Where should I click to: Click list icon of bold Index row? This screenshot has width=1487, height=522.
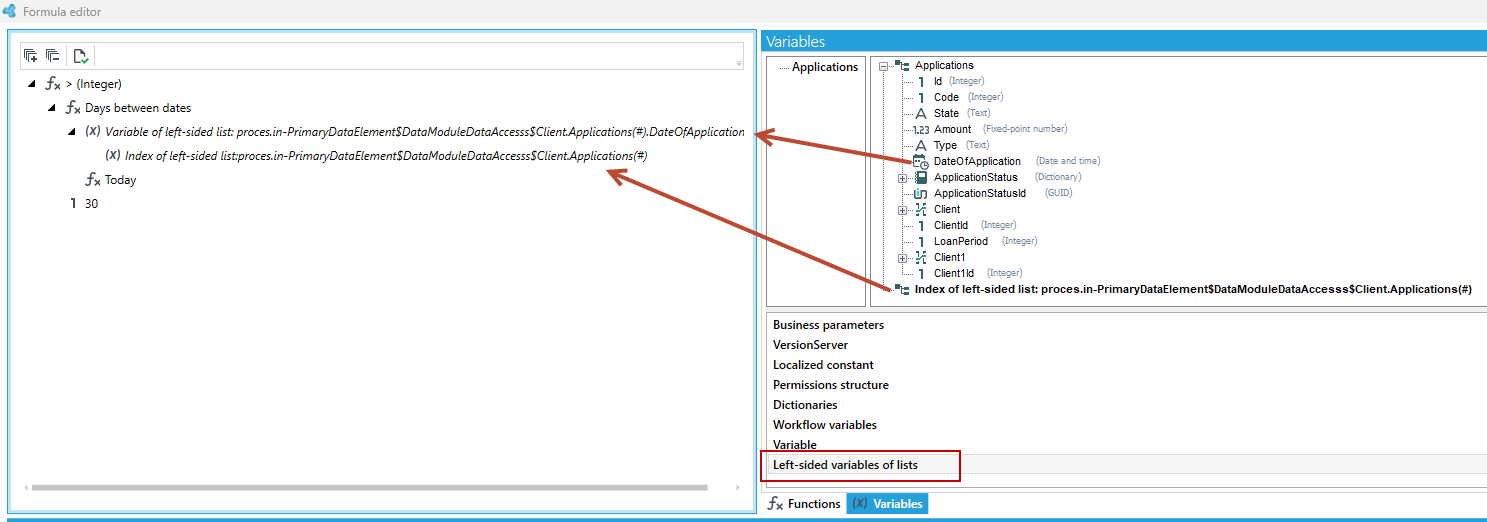pyautogui.click(x=902, y=289)
